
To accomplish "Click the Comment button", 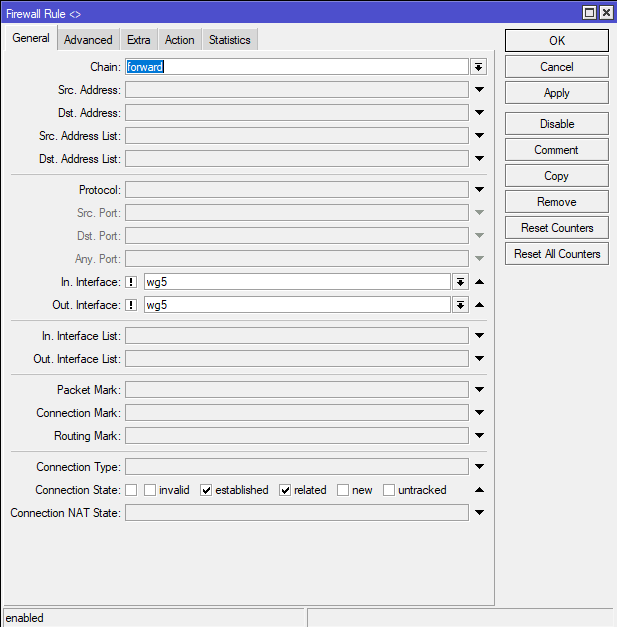I will click(x=557, y=150).
